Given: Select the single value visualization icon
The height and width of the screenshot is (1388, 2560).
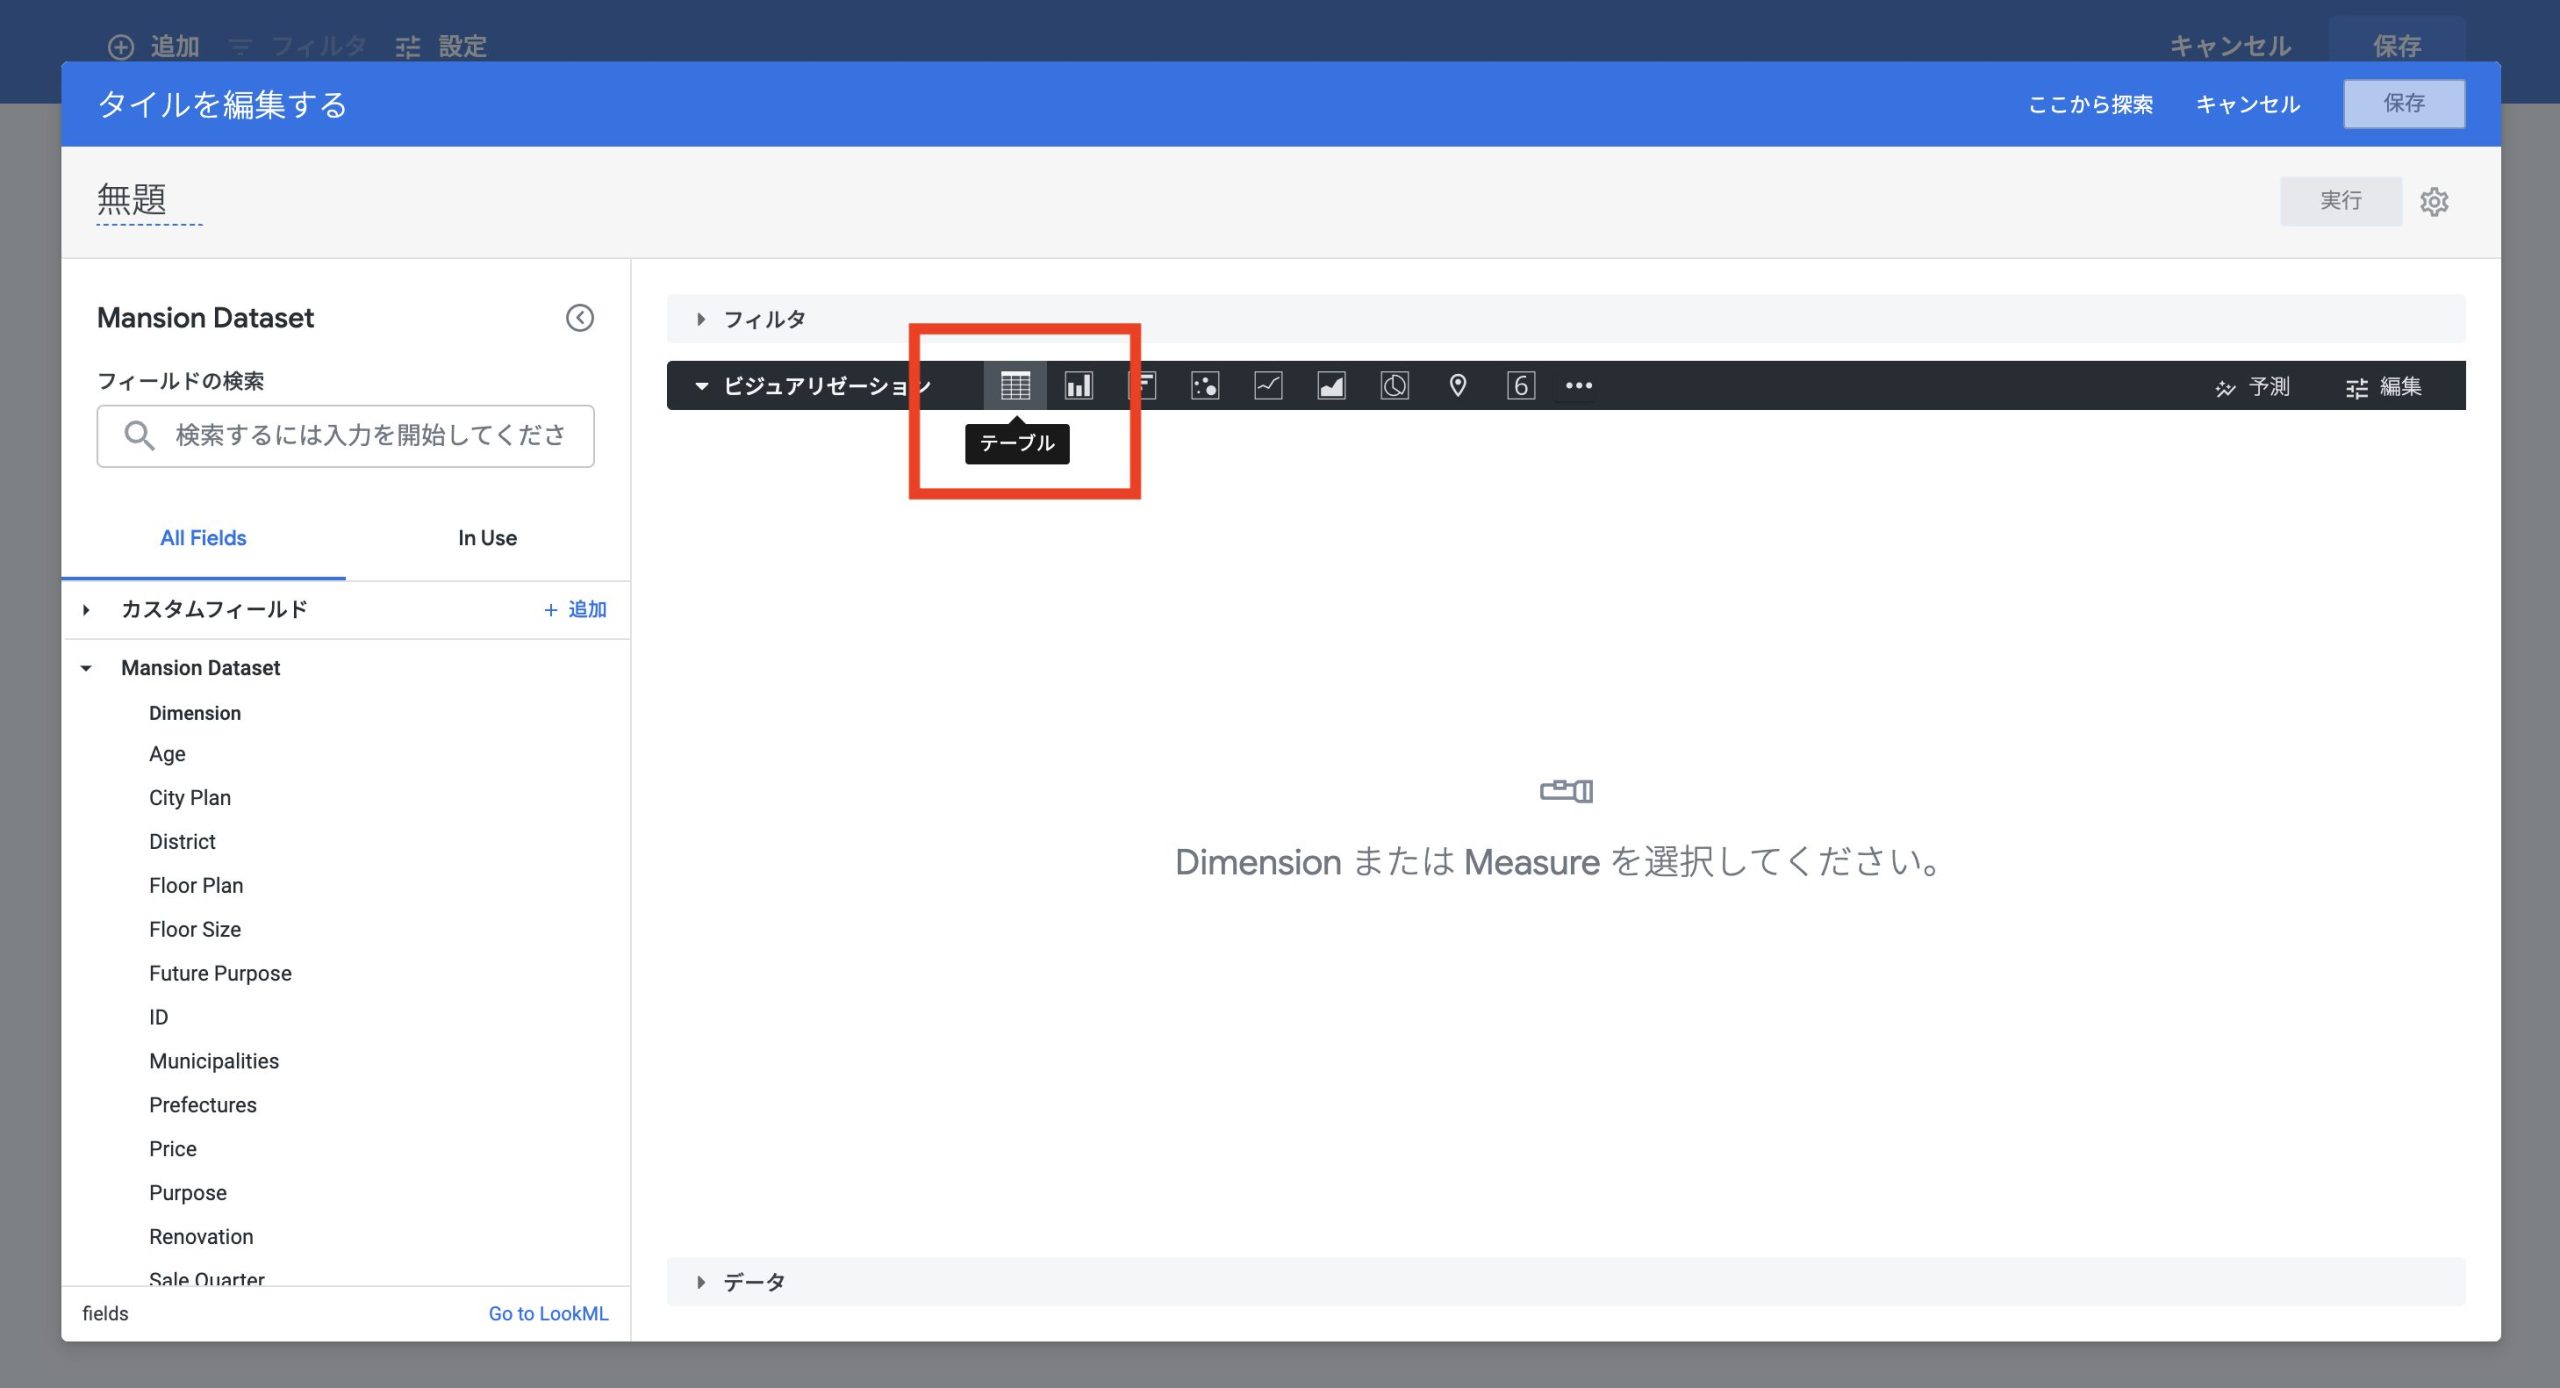Looking at the screenshot, I should coord(1521,386).
